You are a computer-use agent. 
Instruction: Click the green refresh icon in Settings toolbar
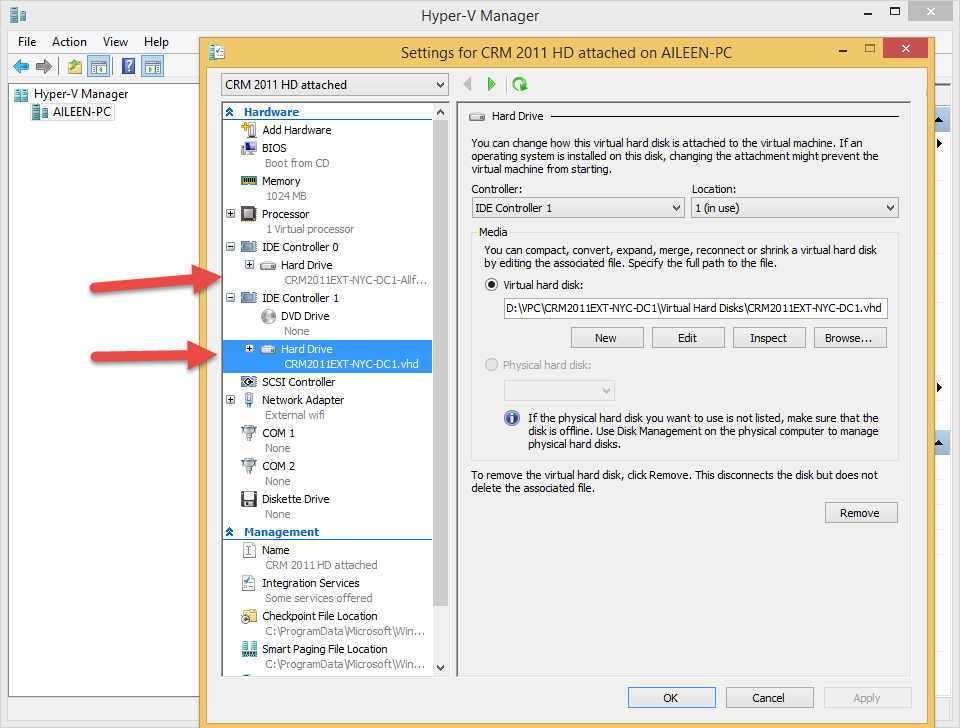coord(520,84)
